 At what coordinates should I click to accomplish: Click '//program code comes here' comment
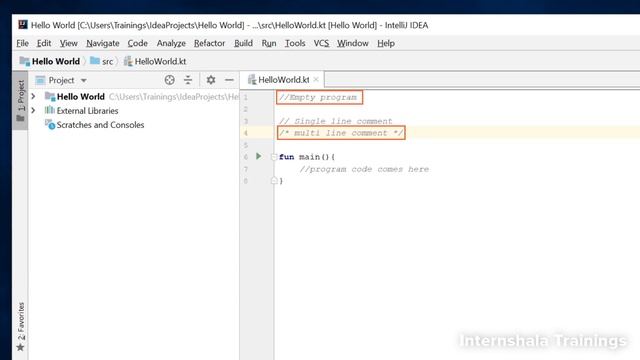tap(364, 169)
